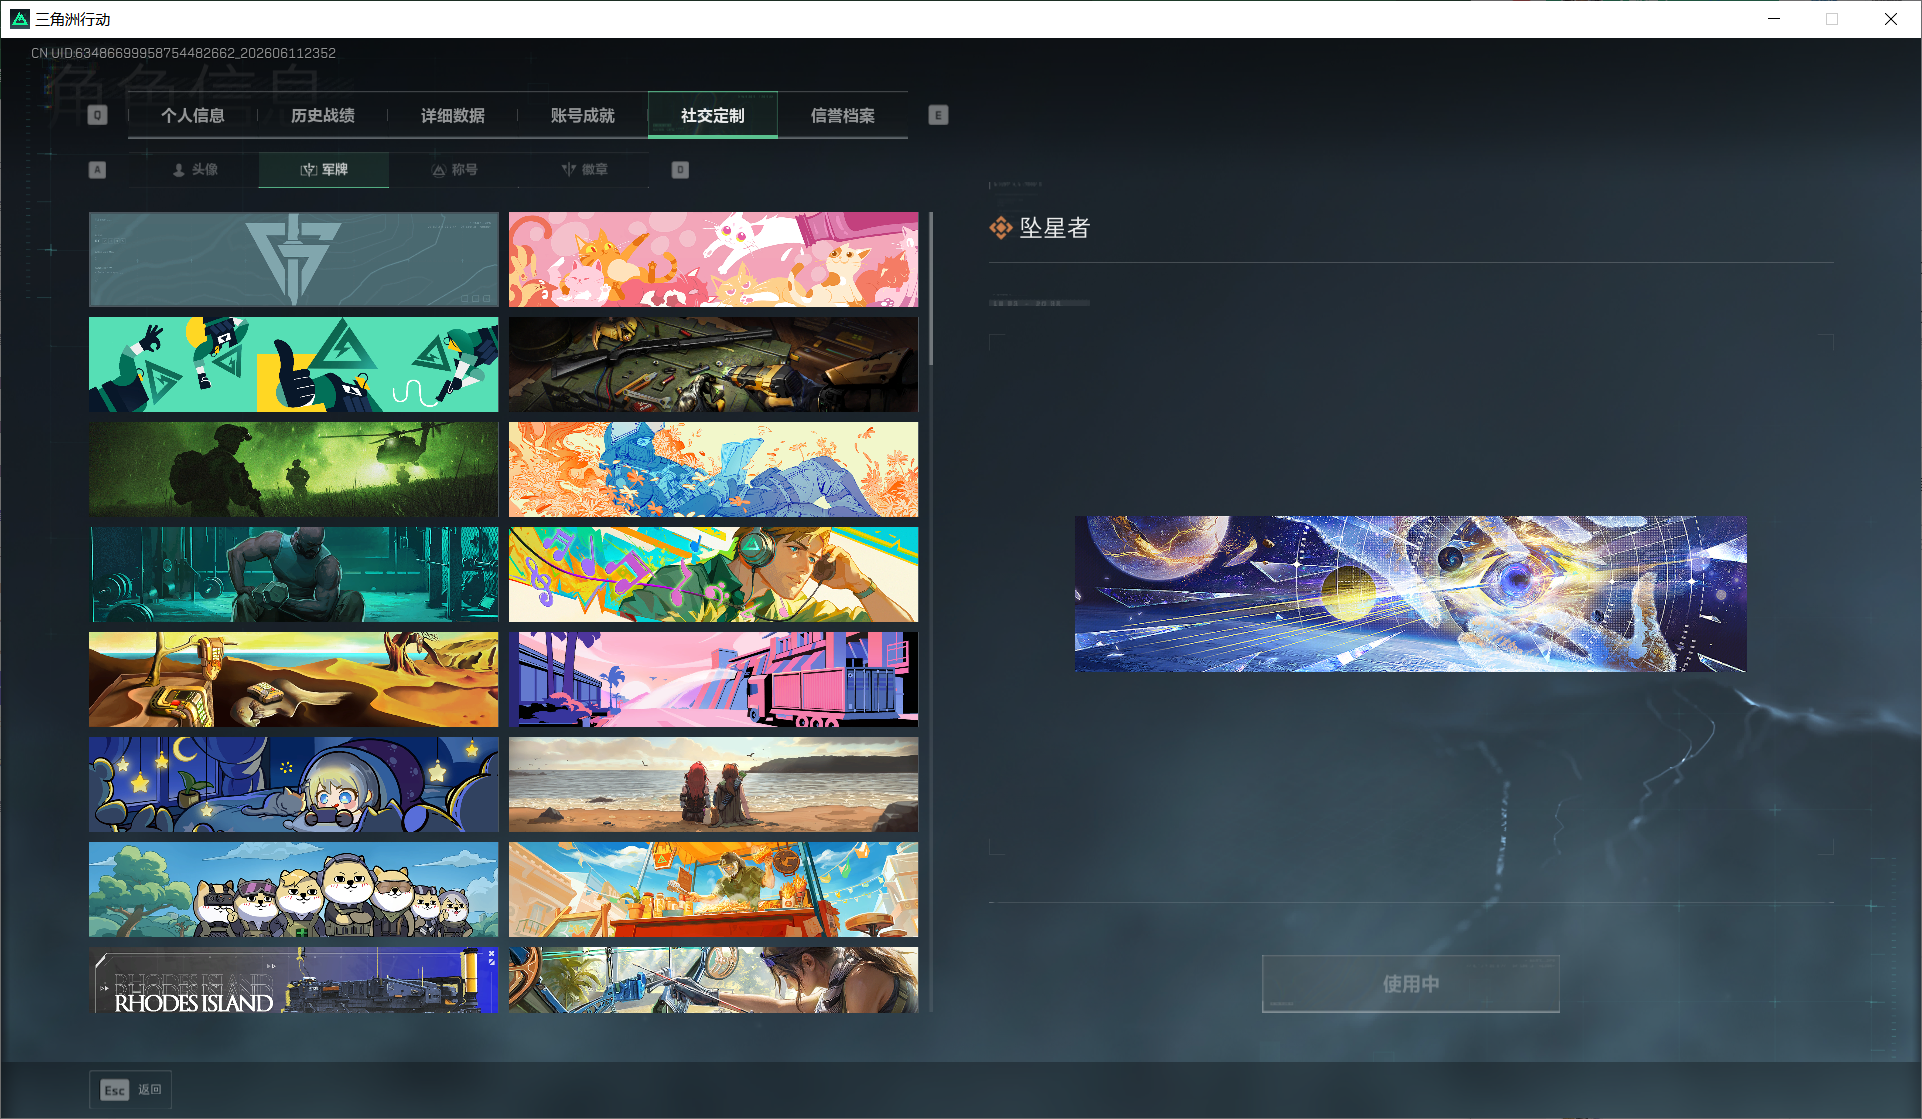Click the Esc return key icon

click(x=114, y=1090)
